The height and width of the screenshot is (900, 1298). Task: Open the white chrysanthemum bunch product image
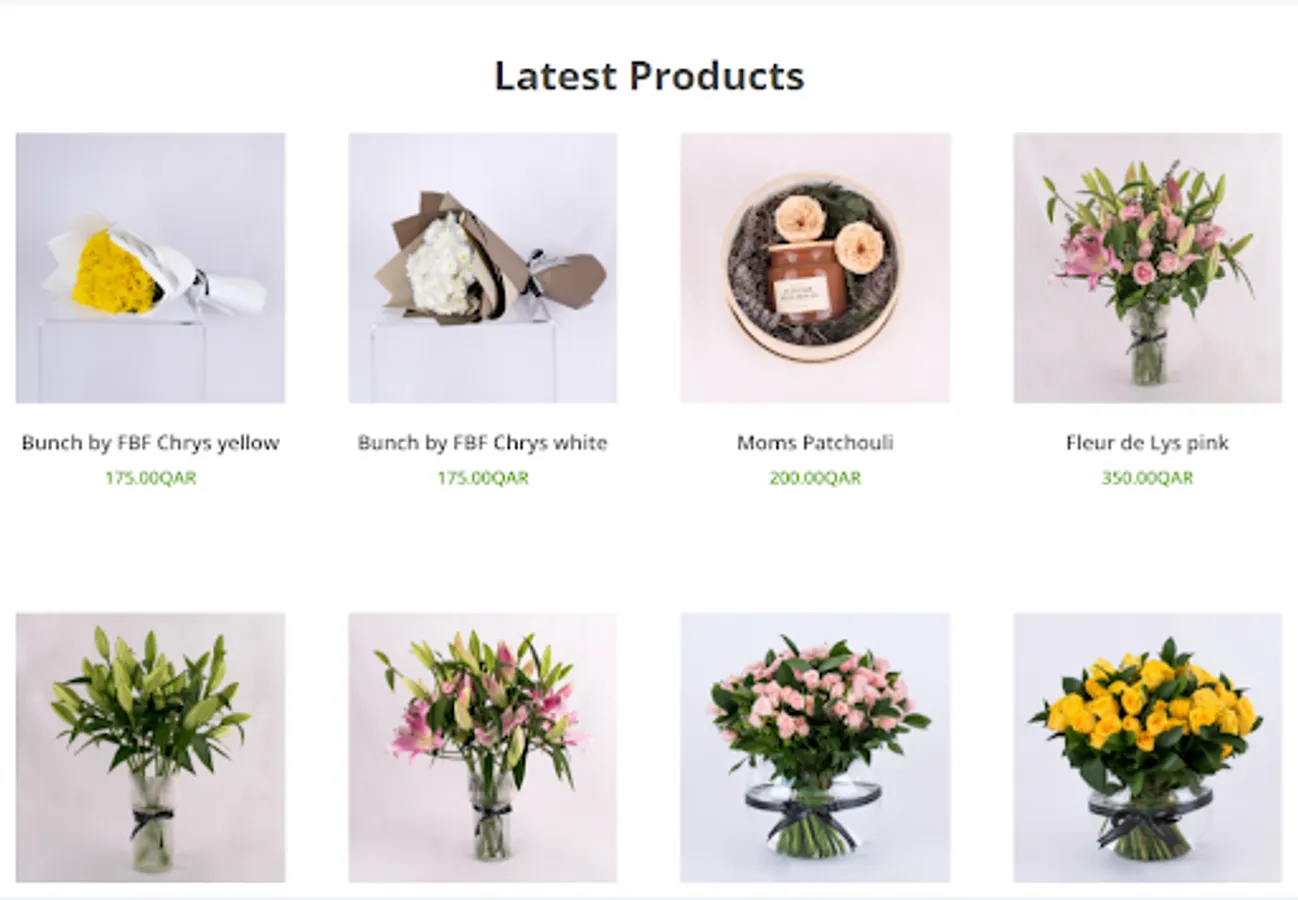483,268
